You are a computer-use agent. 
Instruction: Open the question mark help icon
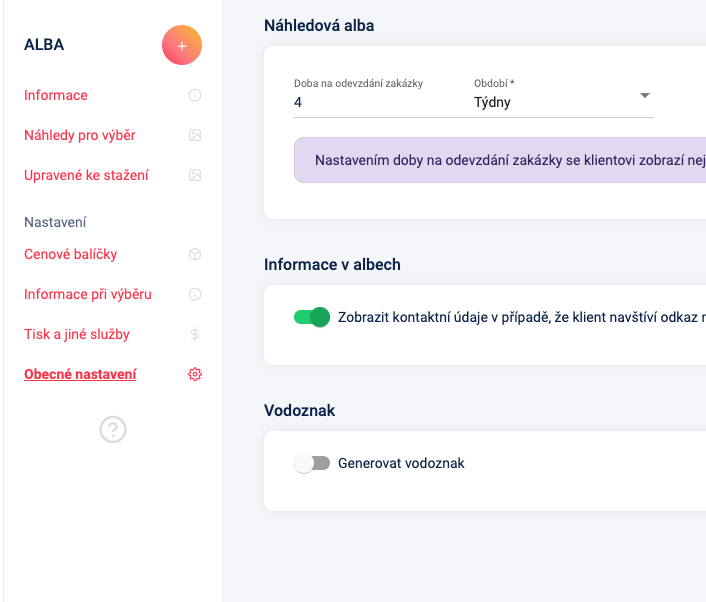tap(113, 429)
